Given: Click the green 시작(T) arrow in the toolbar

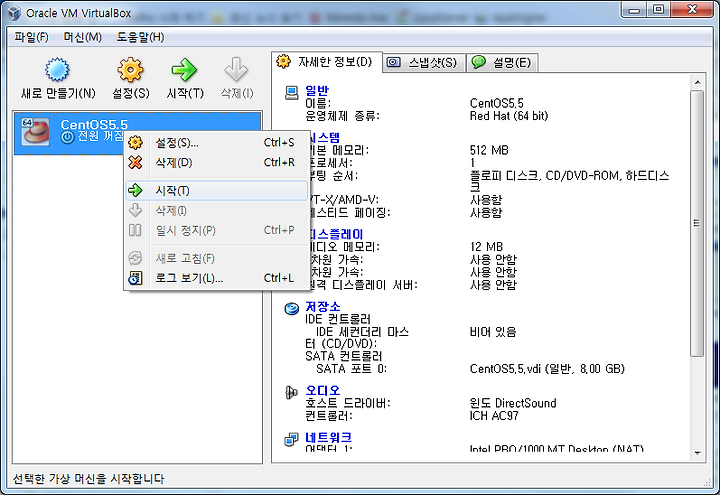Looking at the screenshot, I should (185, 70).
